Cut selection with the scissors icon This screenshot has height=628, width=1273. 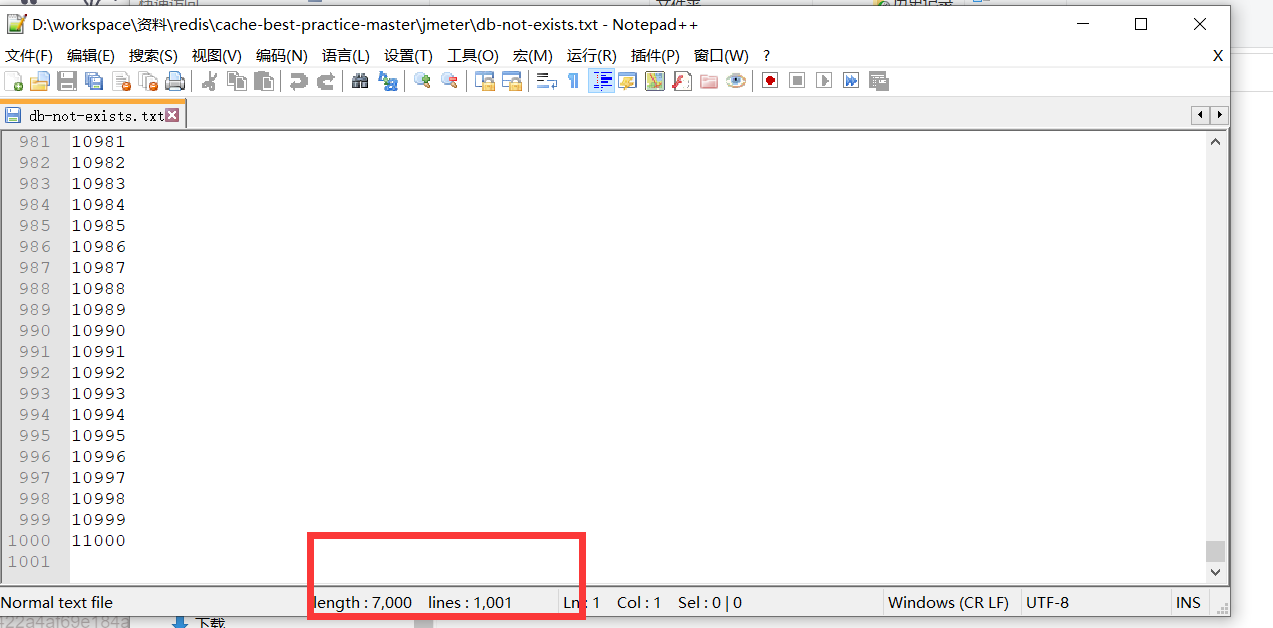pyautogui.click(x=209, y=81)
